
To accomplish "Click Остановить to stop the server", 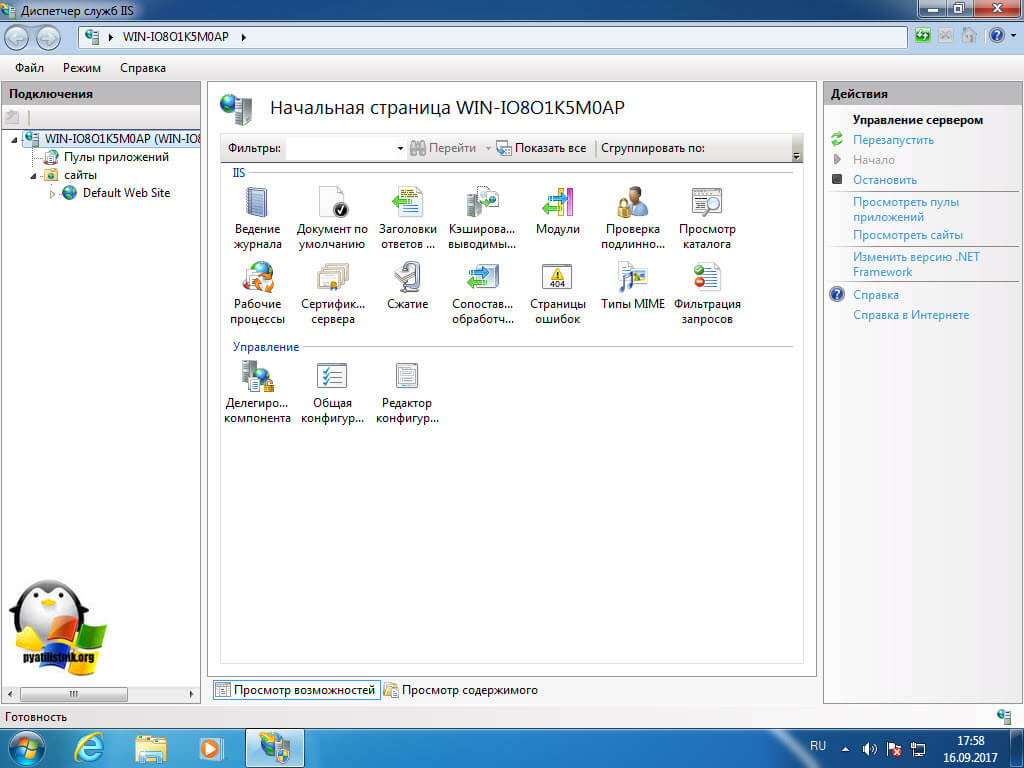I will point(884,180).
